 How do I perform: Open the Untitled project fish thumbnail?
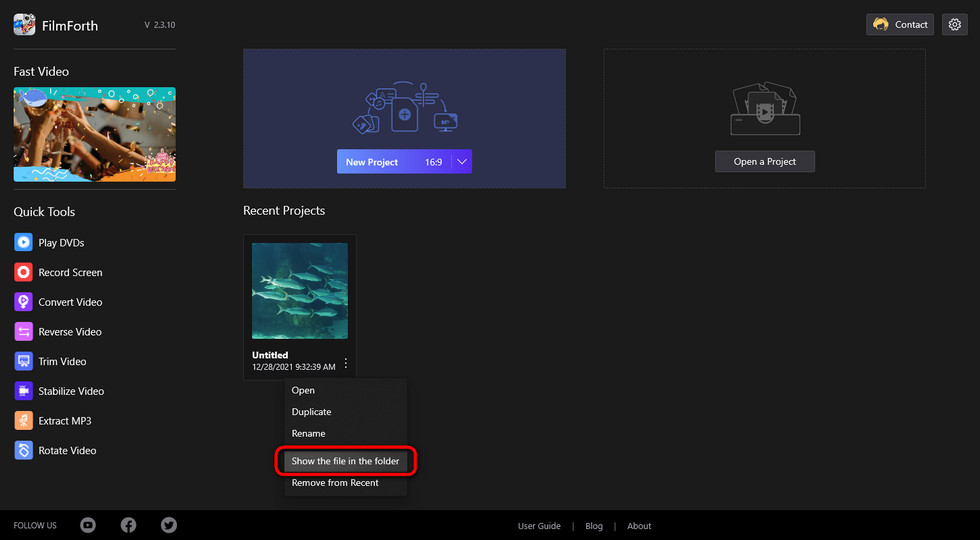300,291
